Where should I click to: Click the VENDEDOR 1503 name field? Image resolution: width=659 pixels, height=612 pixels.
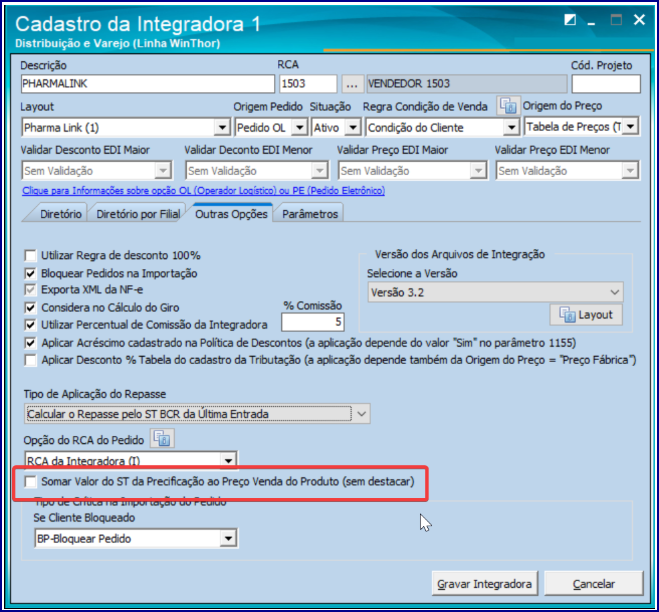tap(467, 84)
